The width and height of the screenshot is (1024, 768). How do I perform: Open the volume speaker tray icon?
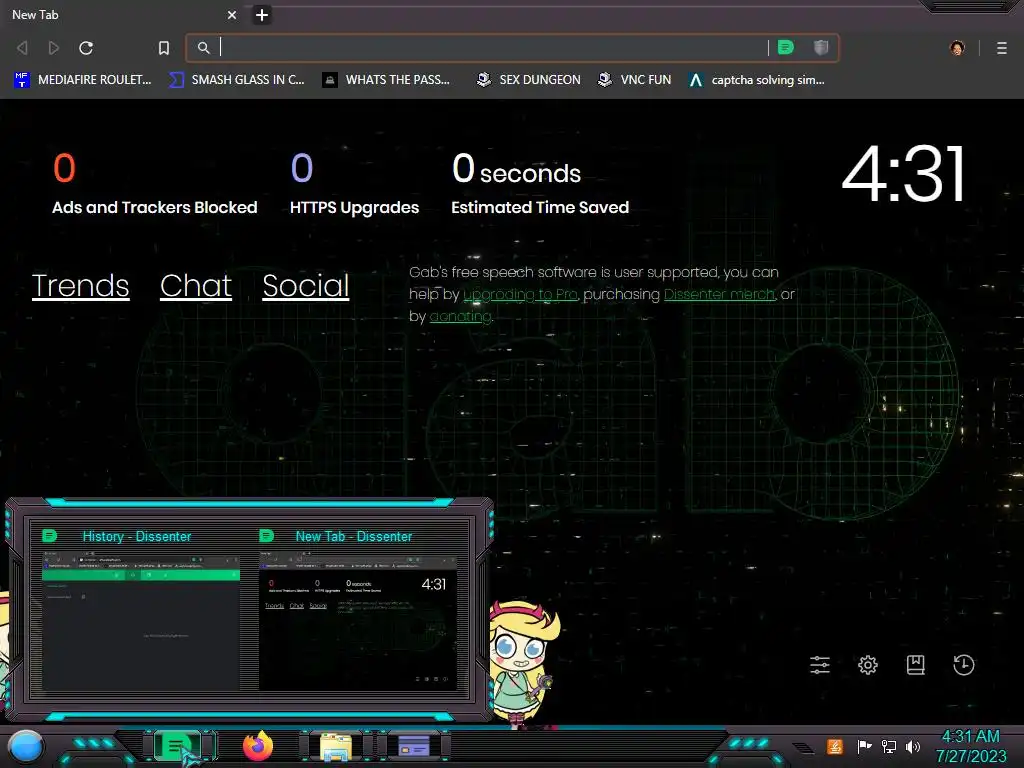coord(913,746)
